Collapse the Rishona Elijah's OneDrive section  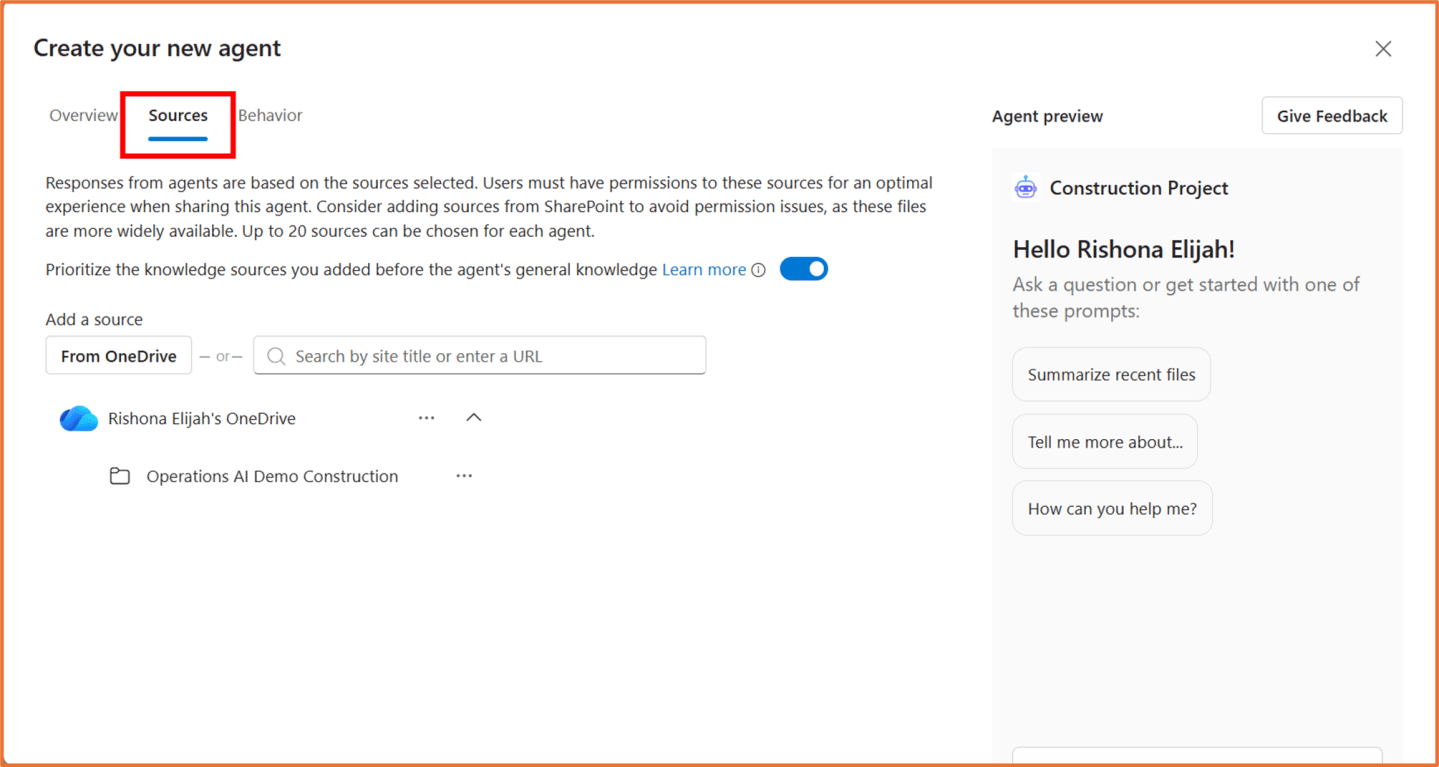tap(474, 418)
